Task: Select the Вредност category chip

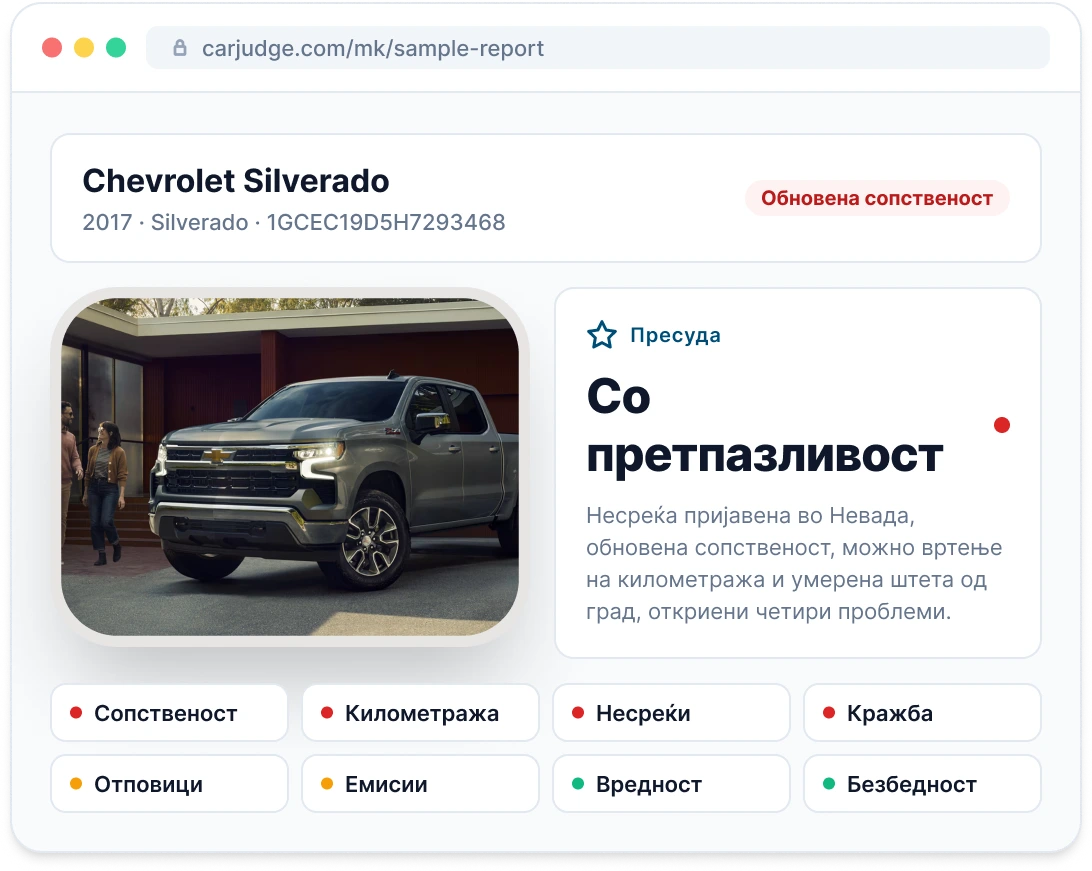Action: pyautogui.click(x=671, y=784)
